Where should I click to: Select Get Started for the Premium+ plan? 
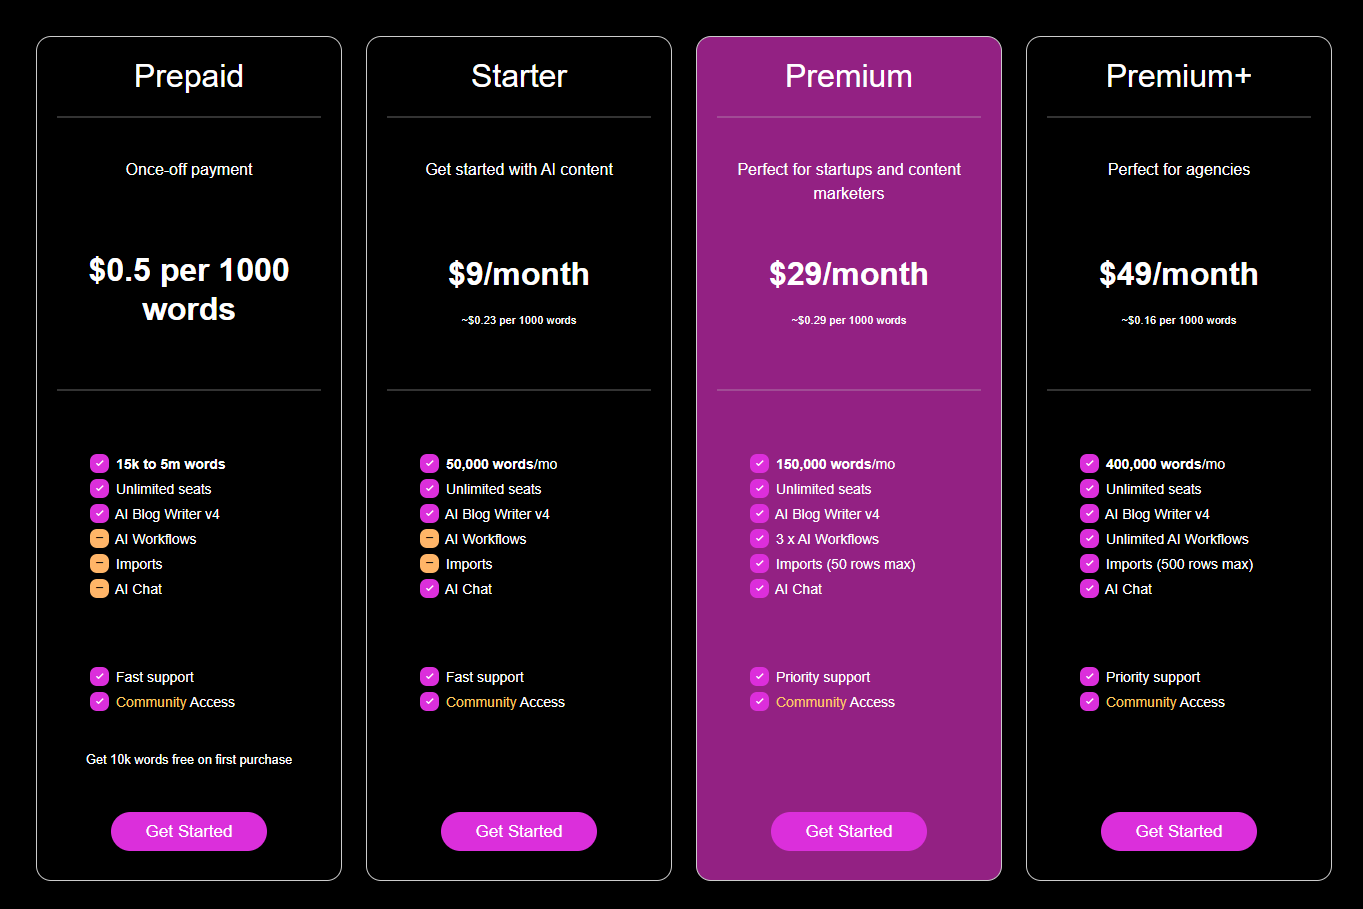(1179, 831)
